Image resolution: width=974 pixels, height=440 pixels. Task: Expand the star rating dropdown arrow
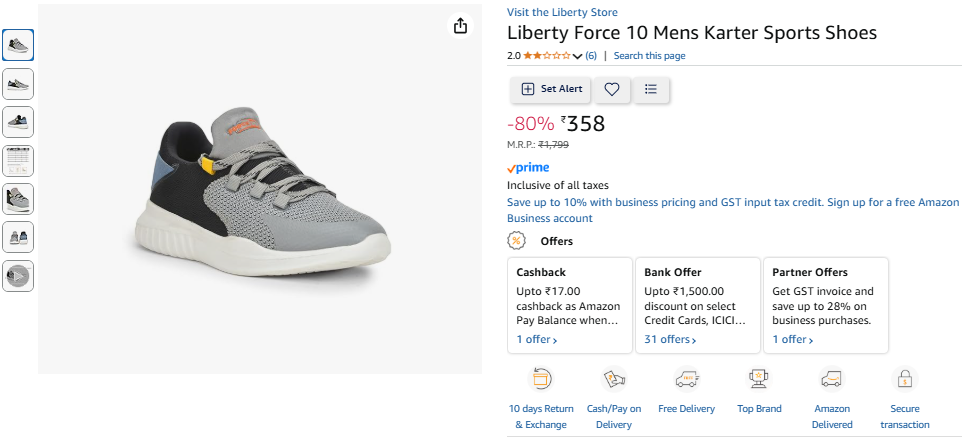point(577,56)
